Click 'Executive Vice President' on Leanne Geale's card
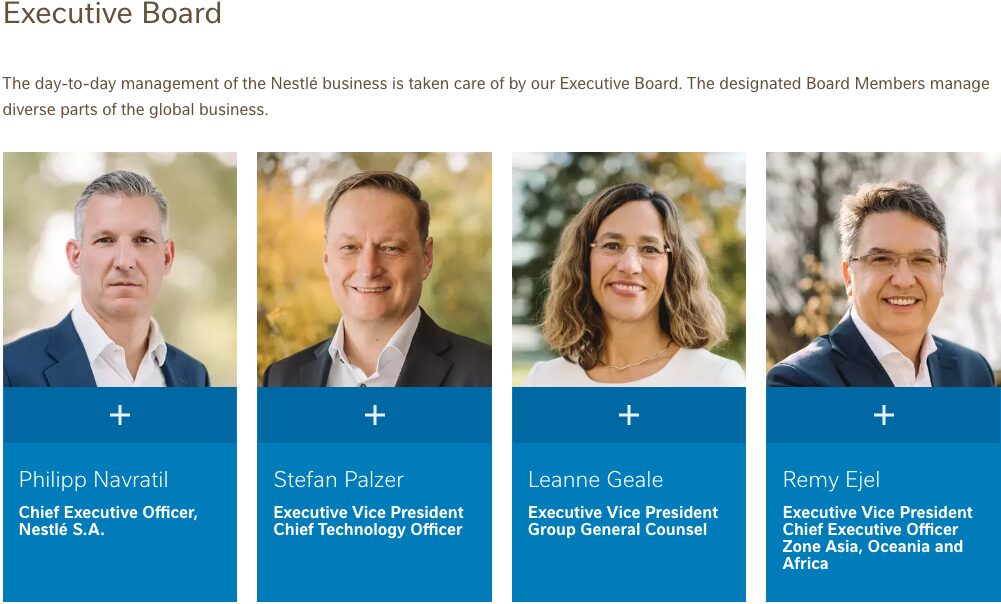 tap(623, 512)
